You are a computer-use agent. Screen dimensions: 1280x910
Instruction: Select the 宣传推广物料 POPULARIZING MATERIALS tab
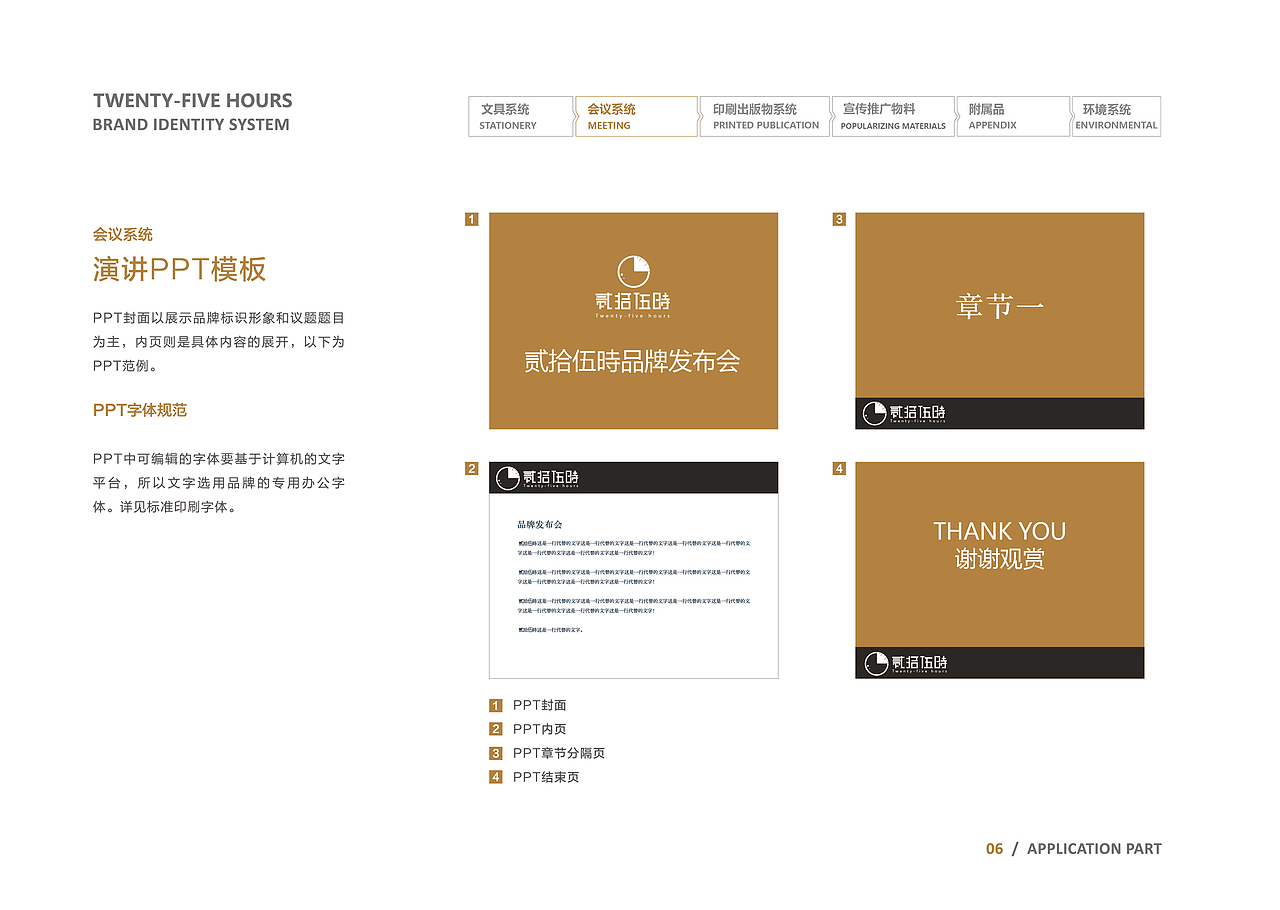click(x=892, y=116)
